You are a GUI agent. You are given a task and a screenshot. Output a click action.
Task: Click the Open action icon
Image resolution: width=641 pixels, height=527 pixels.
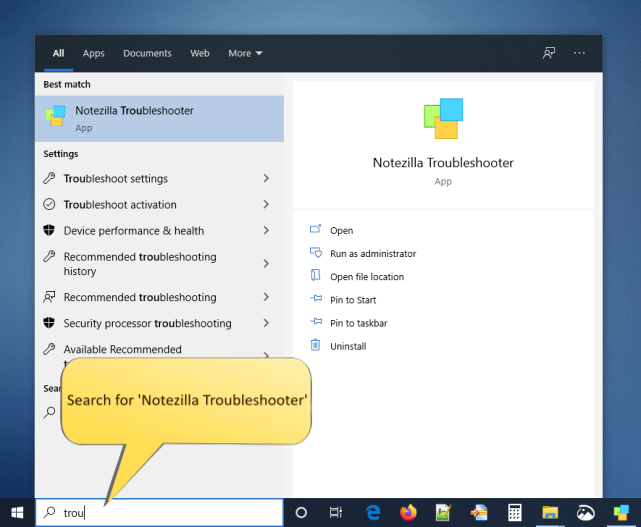(316, 229)
